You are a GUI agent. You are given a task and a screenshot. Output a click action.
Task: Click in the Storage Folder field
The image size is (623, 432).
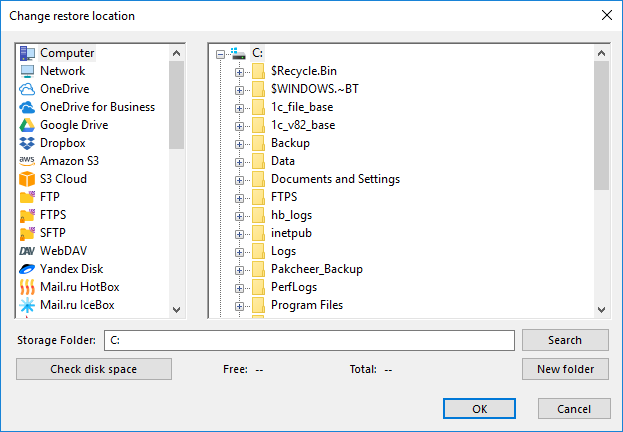[310, 340]
